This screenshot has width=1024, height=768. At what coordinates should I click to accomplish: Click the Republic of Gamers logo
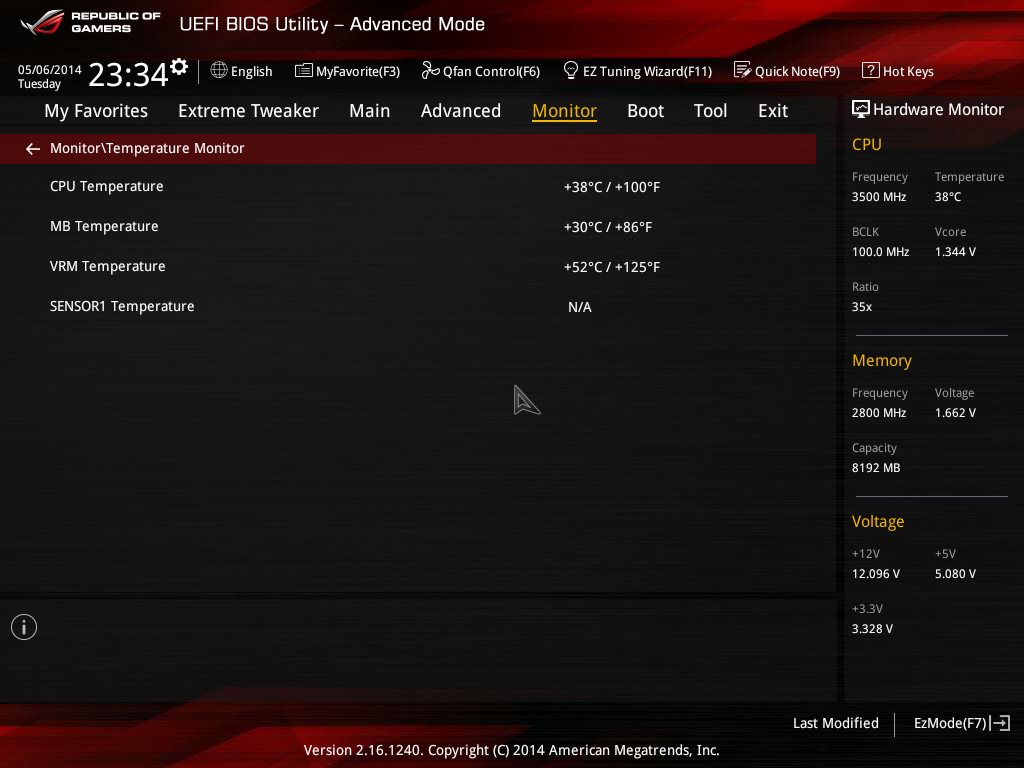pos(90,22)
